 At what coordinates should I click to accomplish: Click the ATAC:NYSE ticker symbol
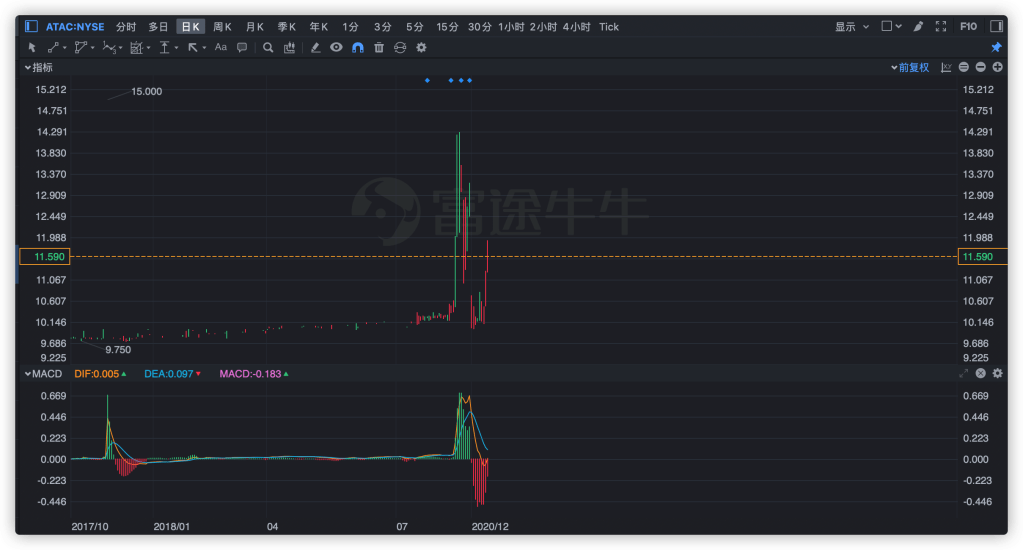(x=75, y=27)
